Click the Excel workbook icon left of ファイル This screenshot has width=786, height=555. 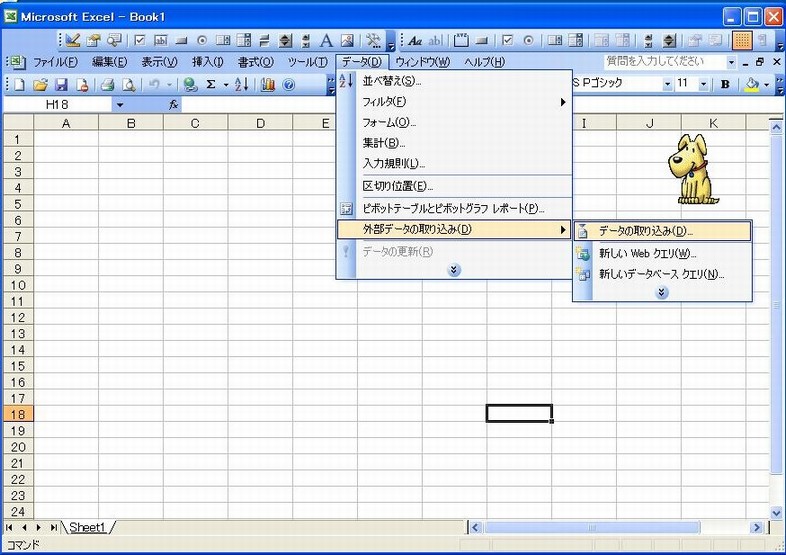pos(17,62)
